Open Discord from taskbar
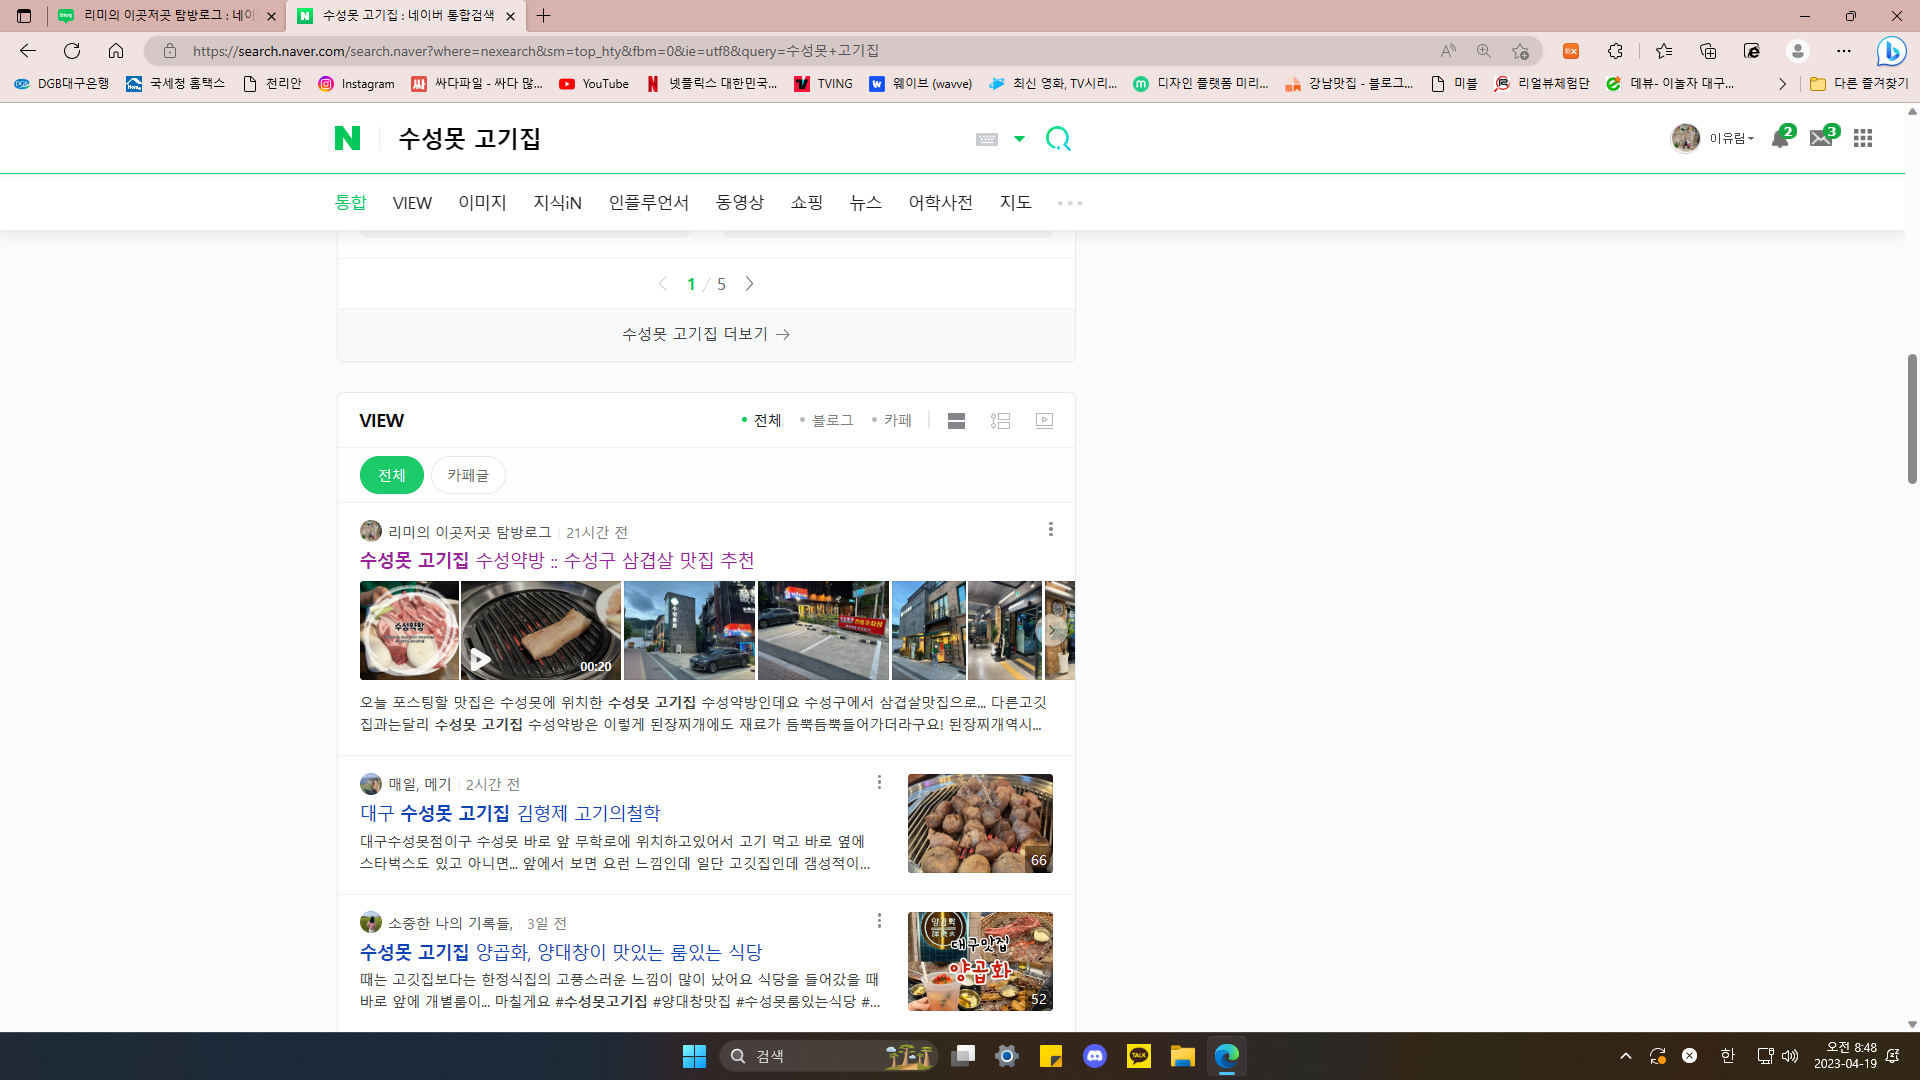Screen dimensions: 1920x1080 click(x=1095, y=1056)
